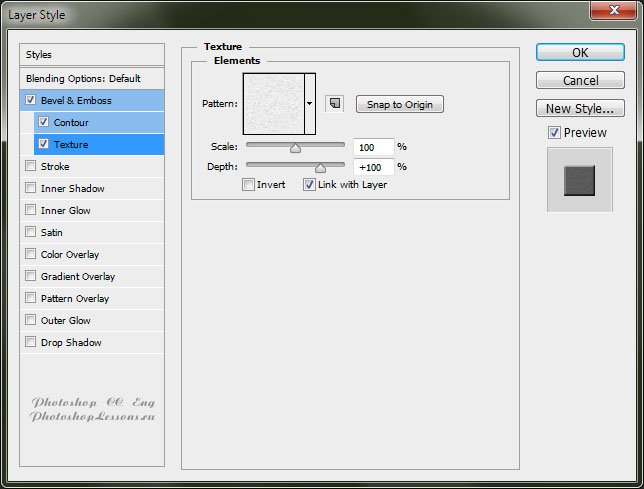Enable the Invert checkbox
Screen dimensions: 644x489
[x=248, y=184]
